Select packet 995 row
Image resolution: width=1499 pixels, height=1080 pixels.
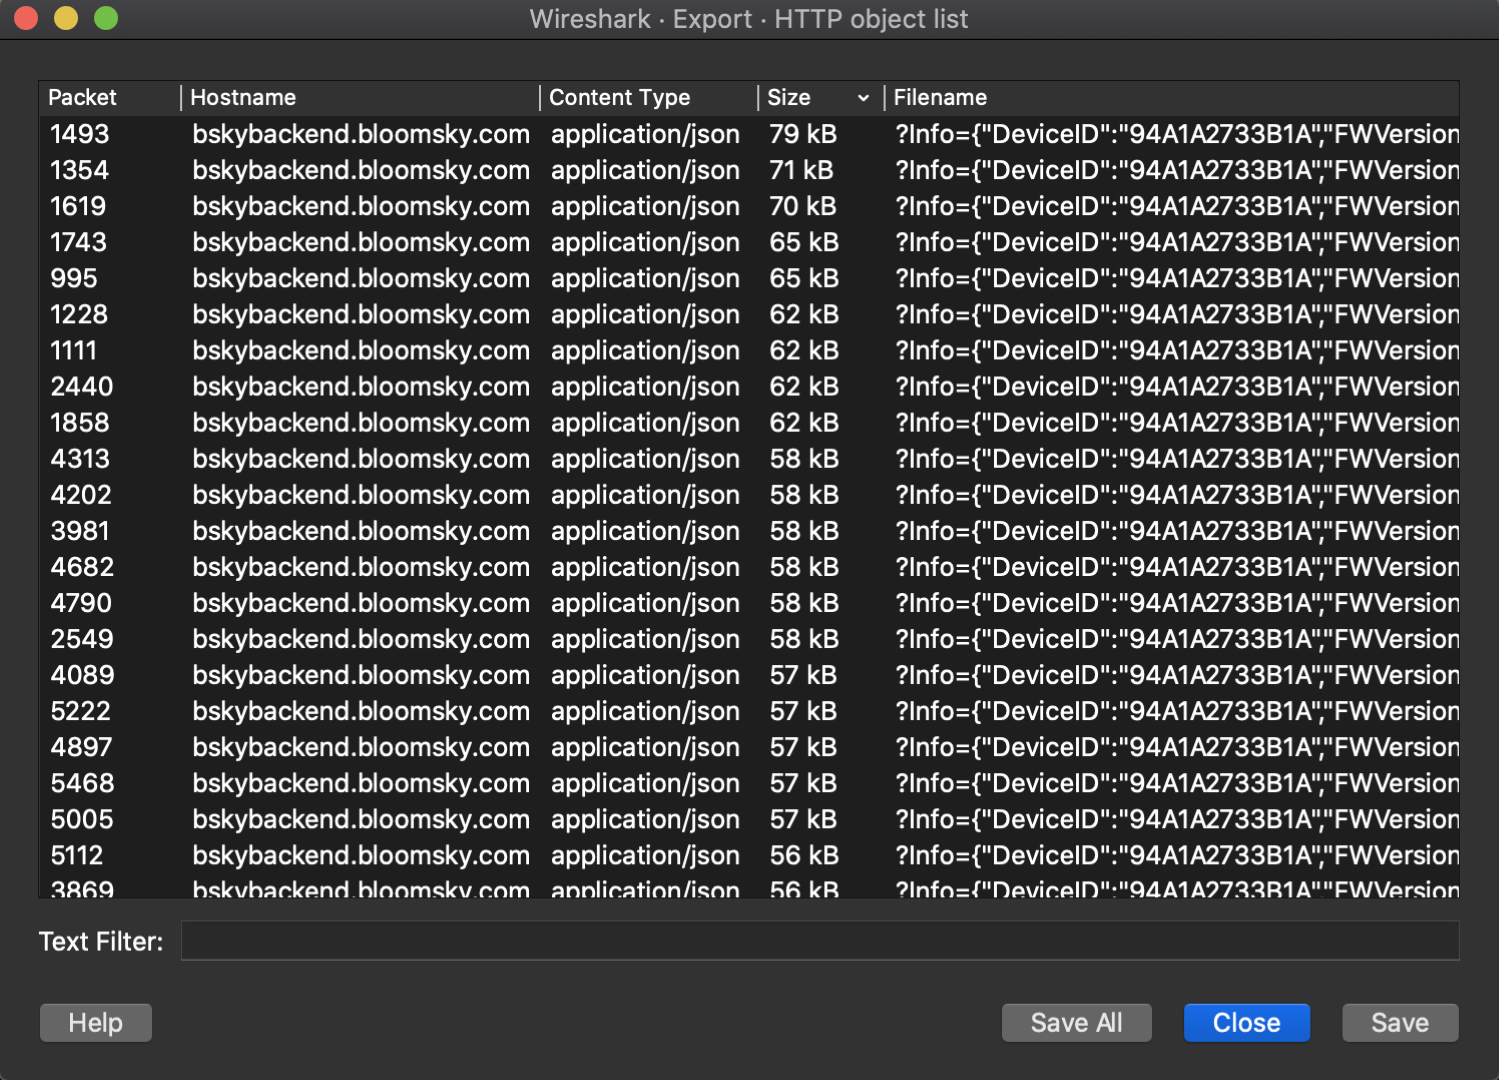point(750,278)
